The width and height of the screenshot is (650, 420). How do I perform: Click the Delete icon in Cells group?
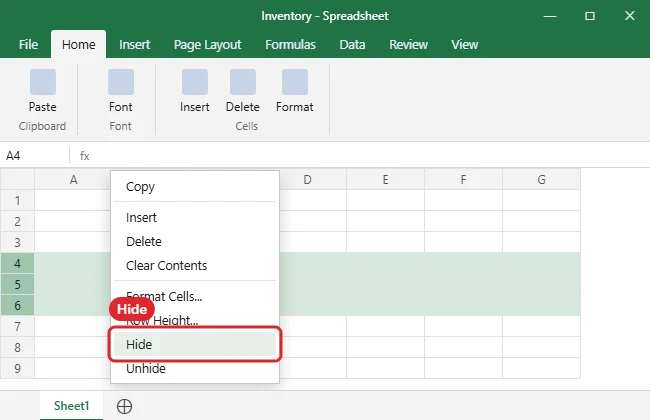[x=243, y=82]
